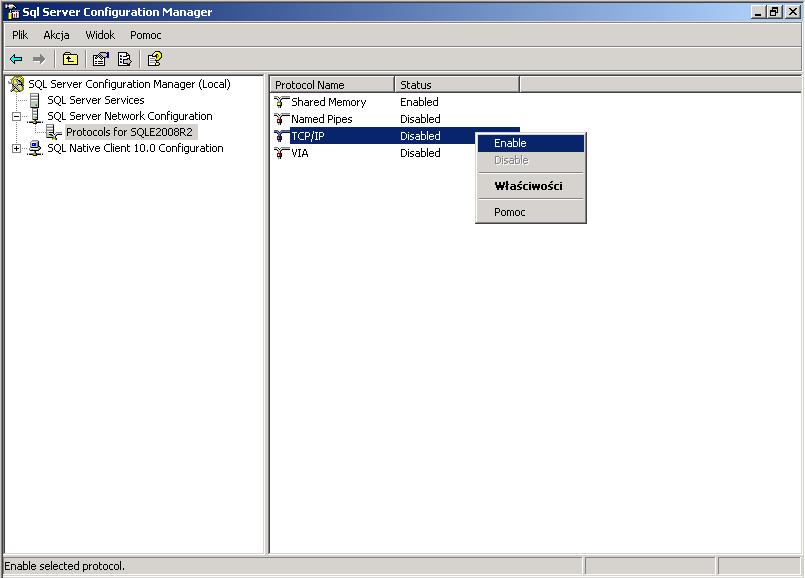Select the SQL Server Services tree label
This screenshot has width=805, height=578.
click(x=95, y=100)
